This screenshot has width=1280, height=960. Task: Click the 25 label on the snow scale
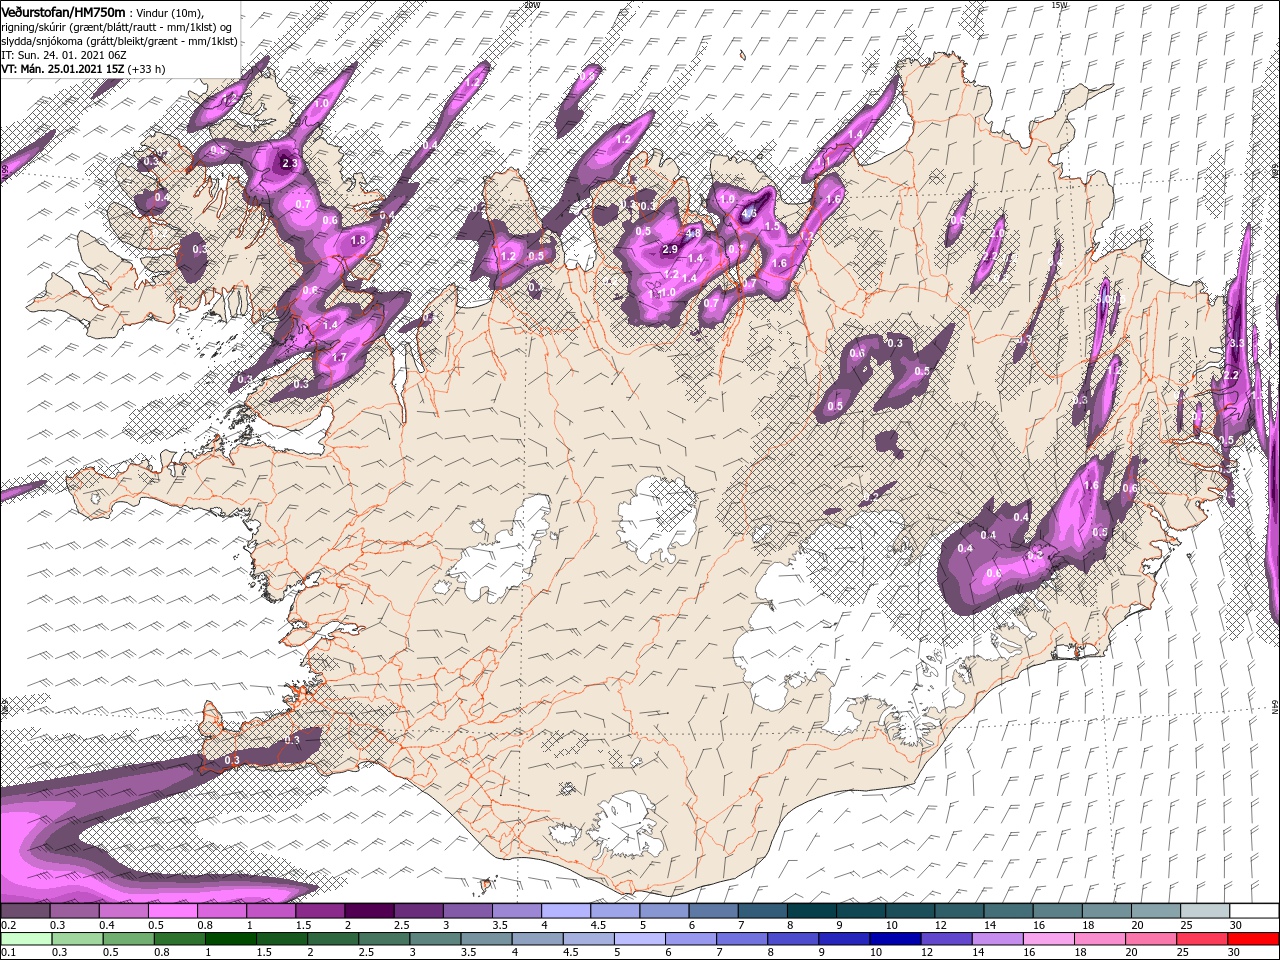pyautogui.click(x=1187, y=925)
